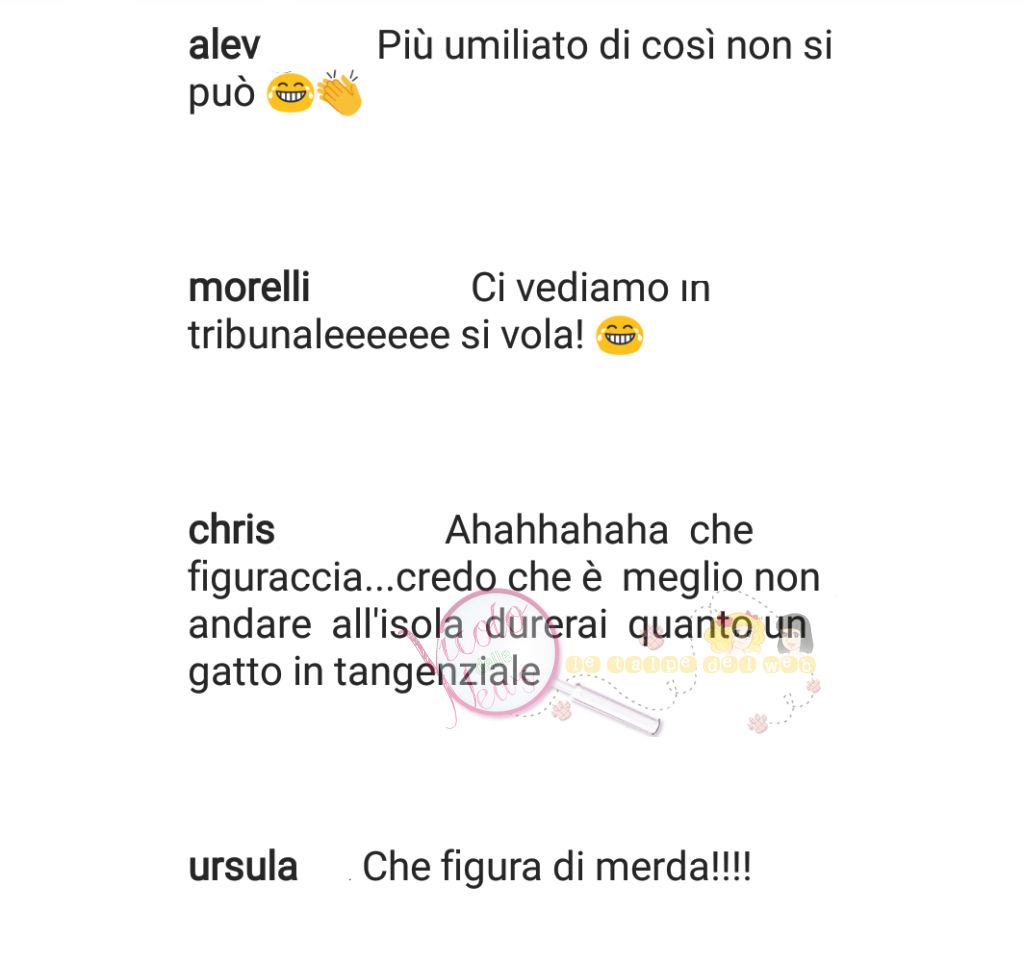The height and width of the screenshot is (962, 1024).
Task: Open the ursula username profile
Action: (x=243, y=867)
